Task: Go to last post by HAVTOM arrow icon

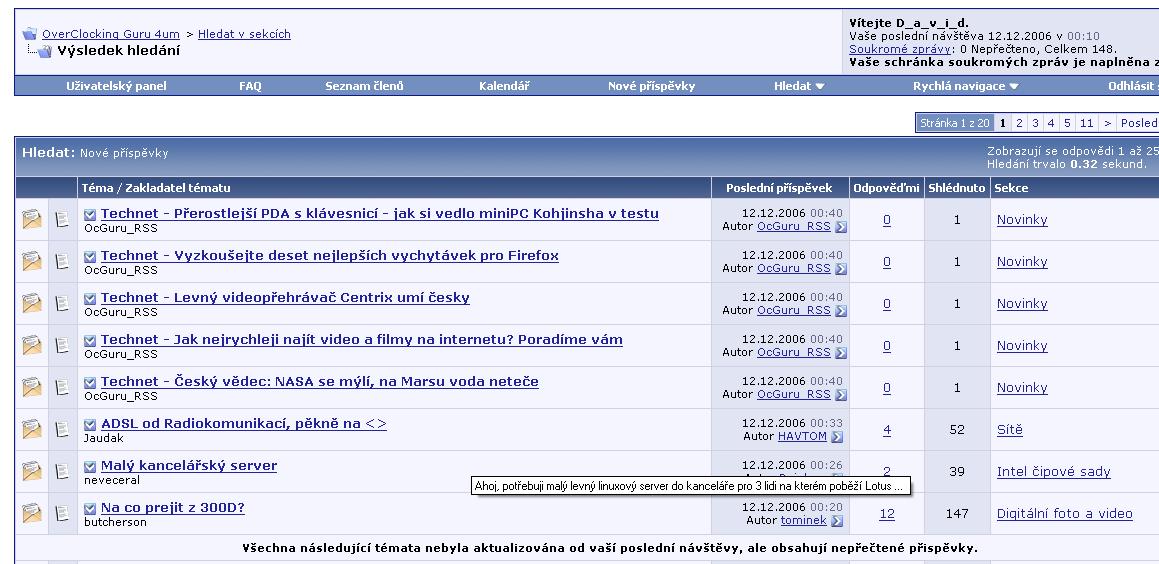Action: pos(837,437)
